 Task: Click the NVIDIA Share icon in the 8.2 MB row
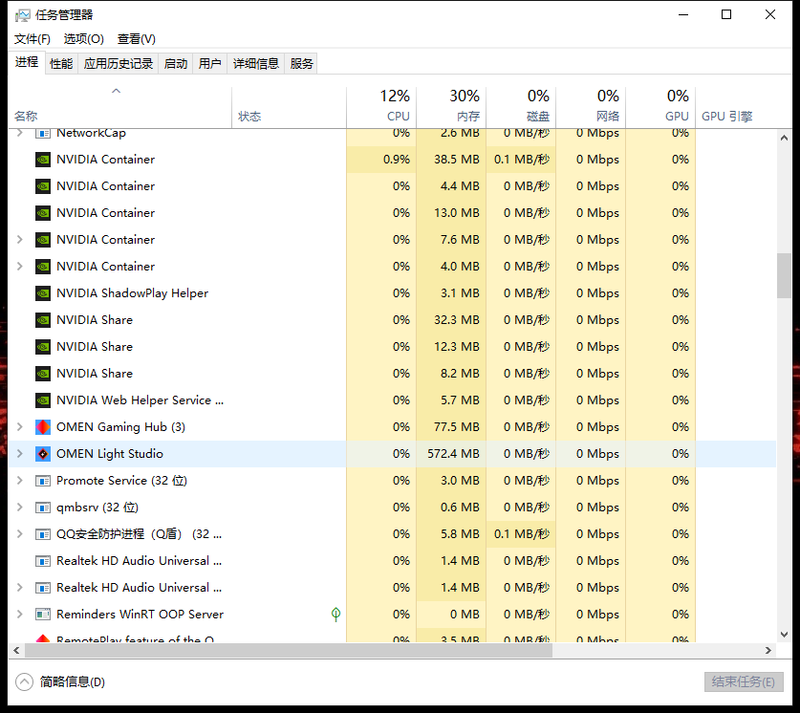(43, 374)
